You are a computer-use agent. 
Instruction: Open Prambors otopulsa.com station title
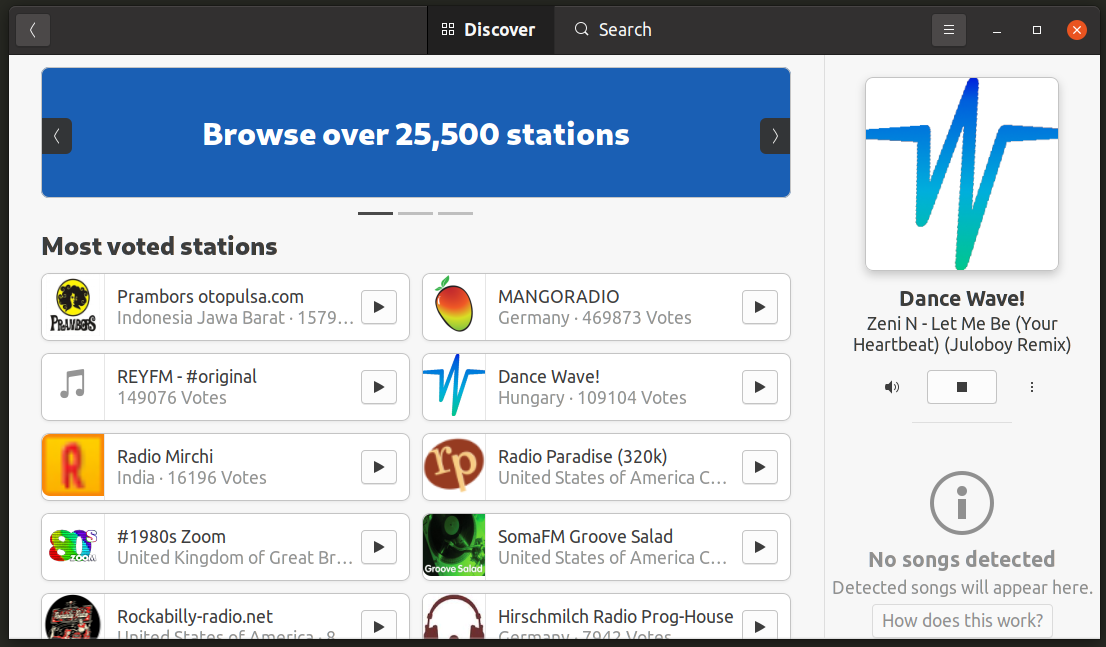[210, 297]
